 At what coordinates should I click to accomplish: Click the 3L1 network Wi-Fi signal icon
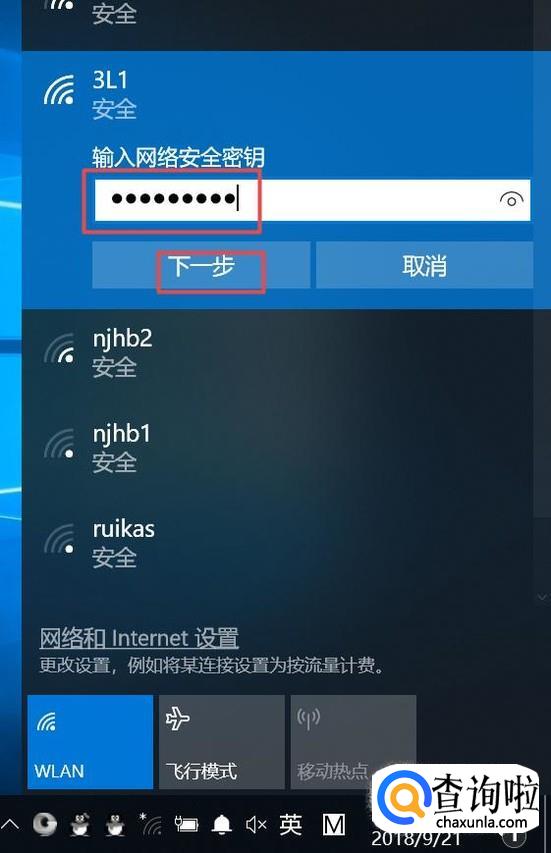pyautogui.click(x=59, y=90)
